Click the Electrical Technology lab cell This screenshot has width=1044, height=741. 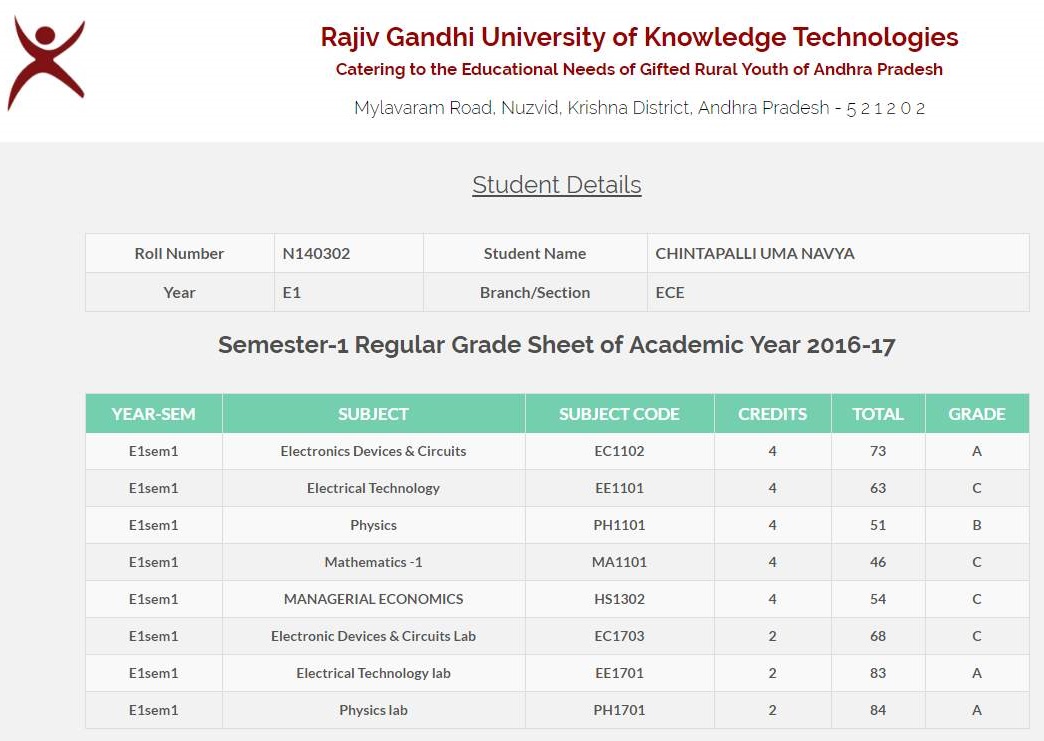(x=373, y=673)
